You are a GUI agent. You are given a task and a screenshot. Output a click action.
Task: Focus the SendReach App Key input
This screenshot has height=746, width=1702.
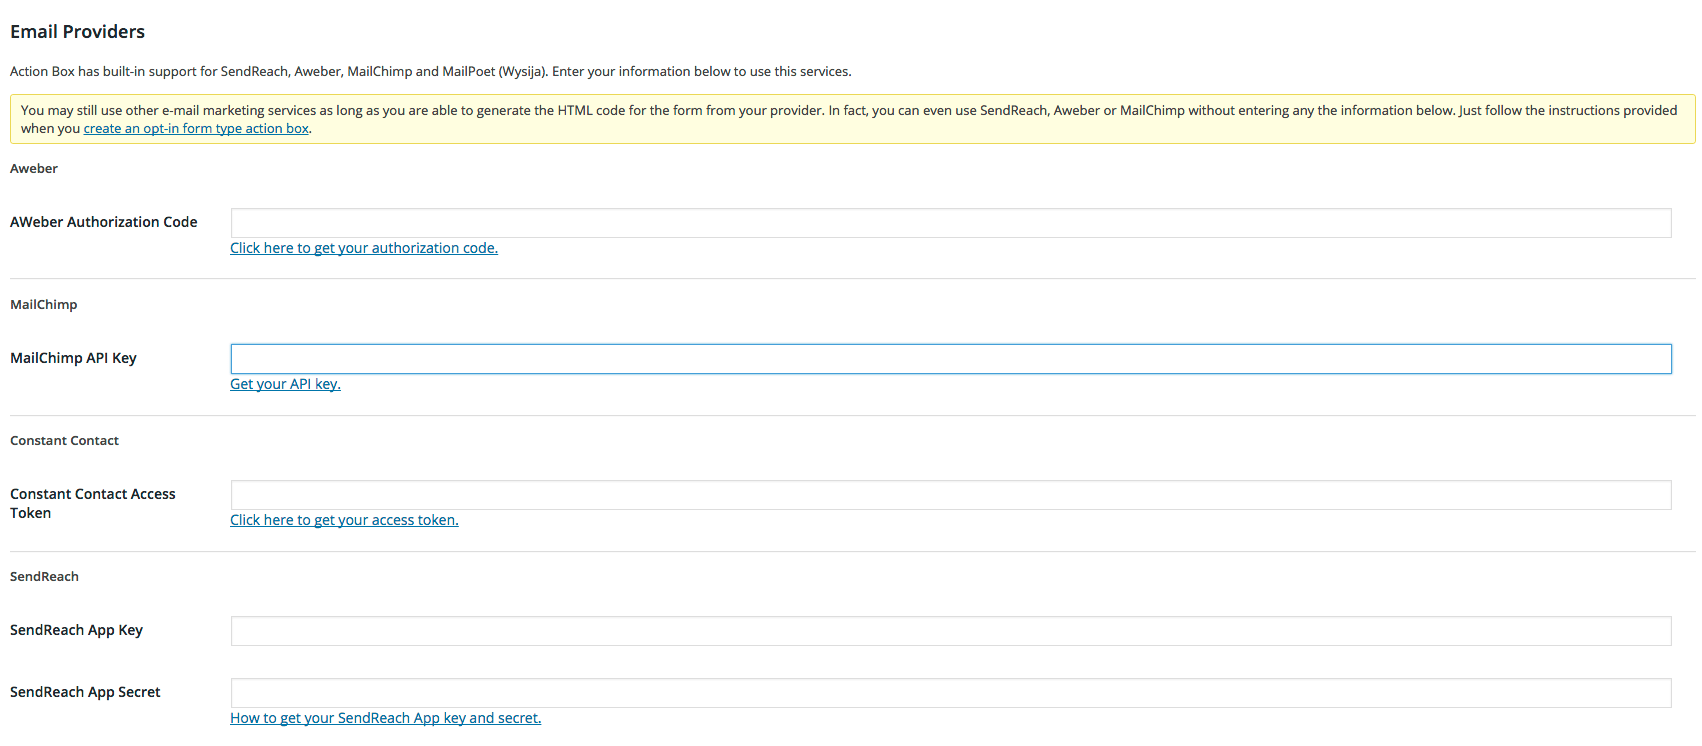[951, 631]
